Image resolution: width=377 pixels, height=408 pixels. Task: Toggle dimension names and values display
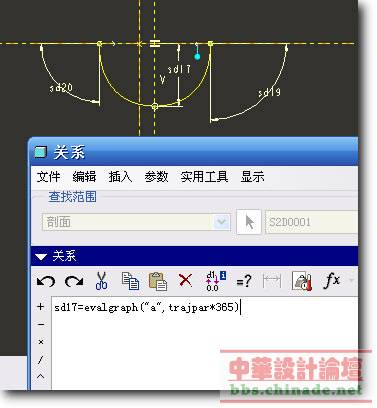point(215,281)
